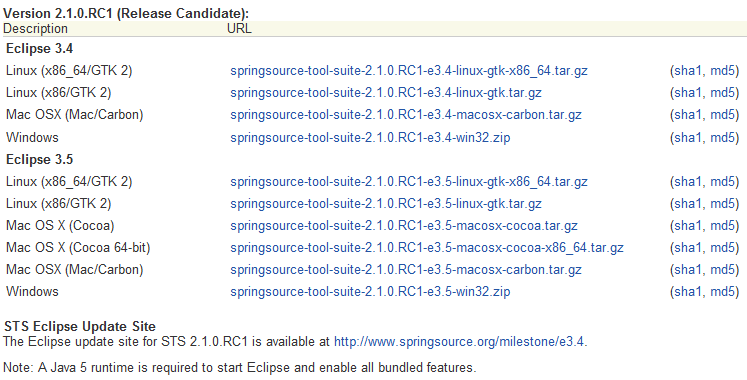Download the e3.5 macosx-cocoa tar.gz

[404, 225]
